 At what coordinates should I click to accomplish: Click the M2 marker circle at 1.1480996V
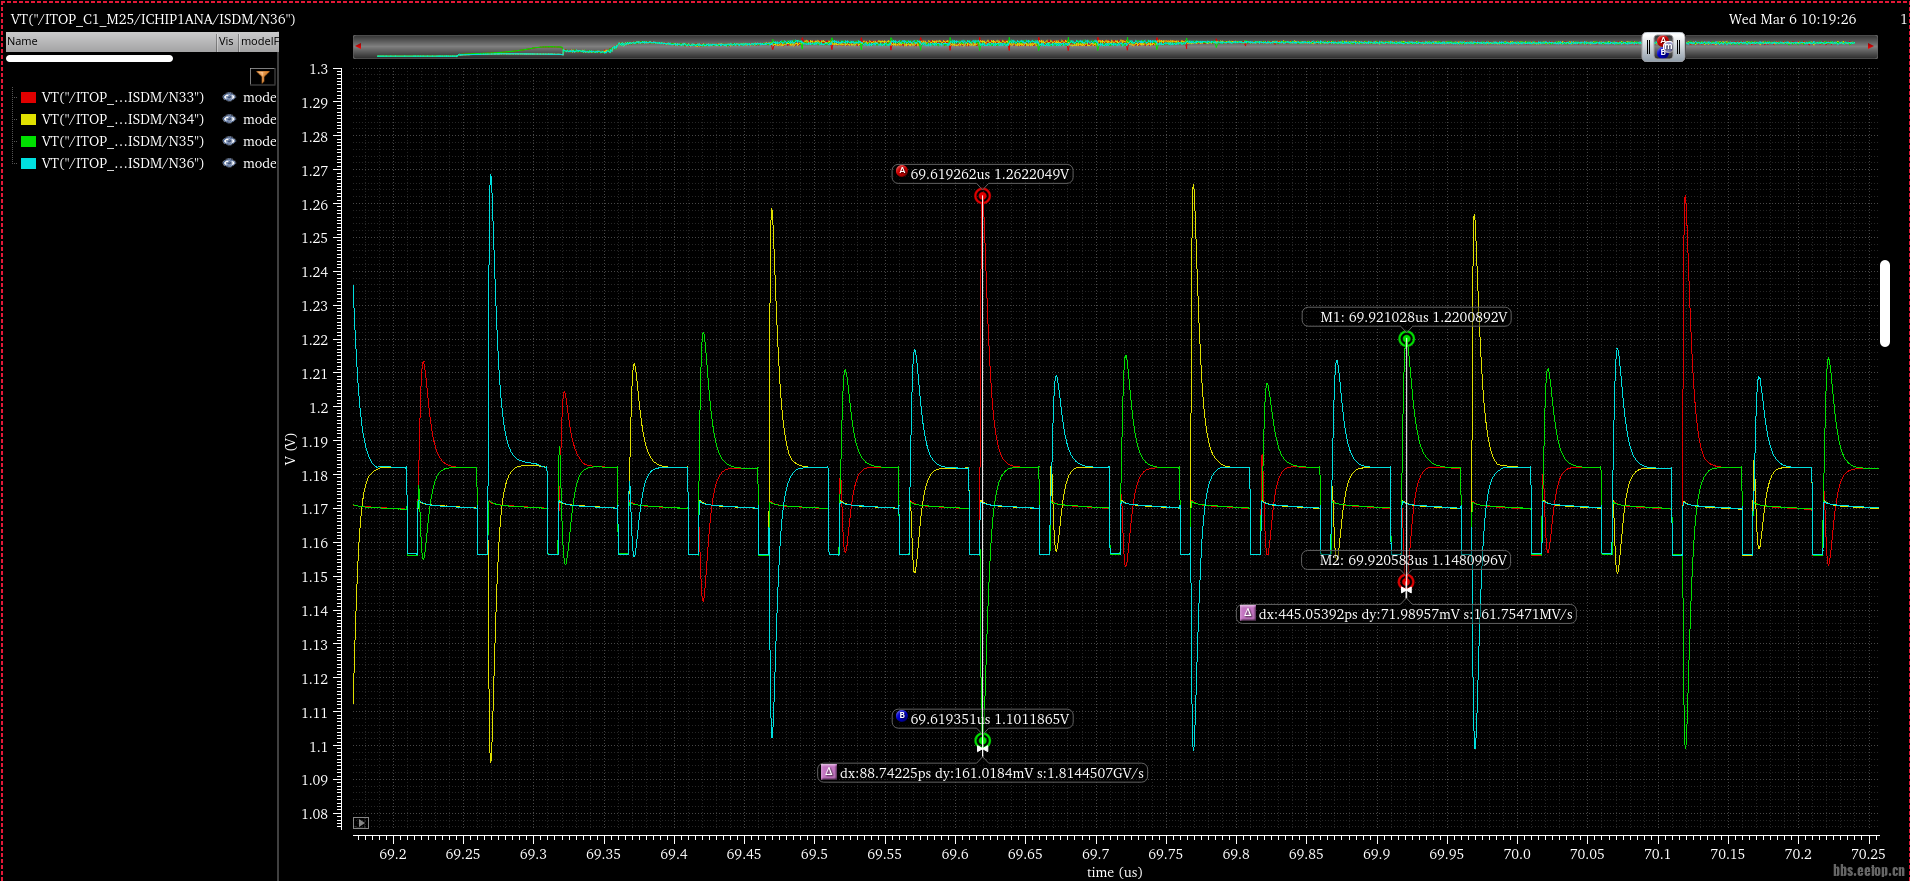pos(1406,582)
